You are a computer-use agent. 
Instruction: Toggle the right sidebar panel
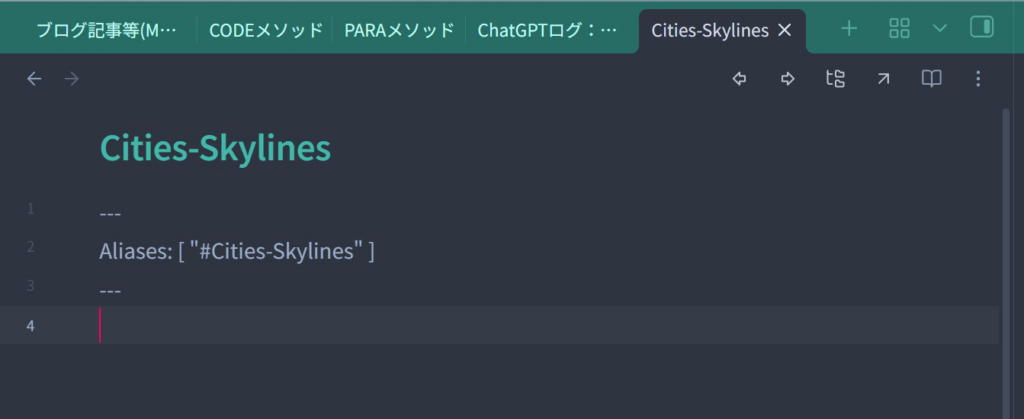click(982, 28)
